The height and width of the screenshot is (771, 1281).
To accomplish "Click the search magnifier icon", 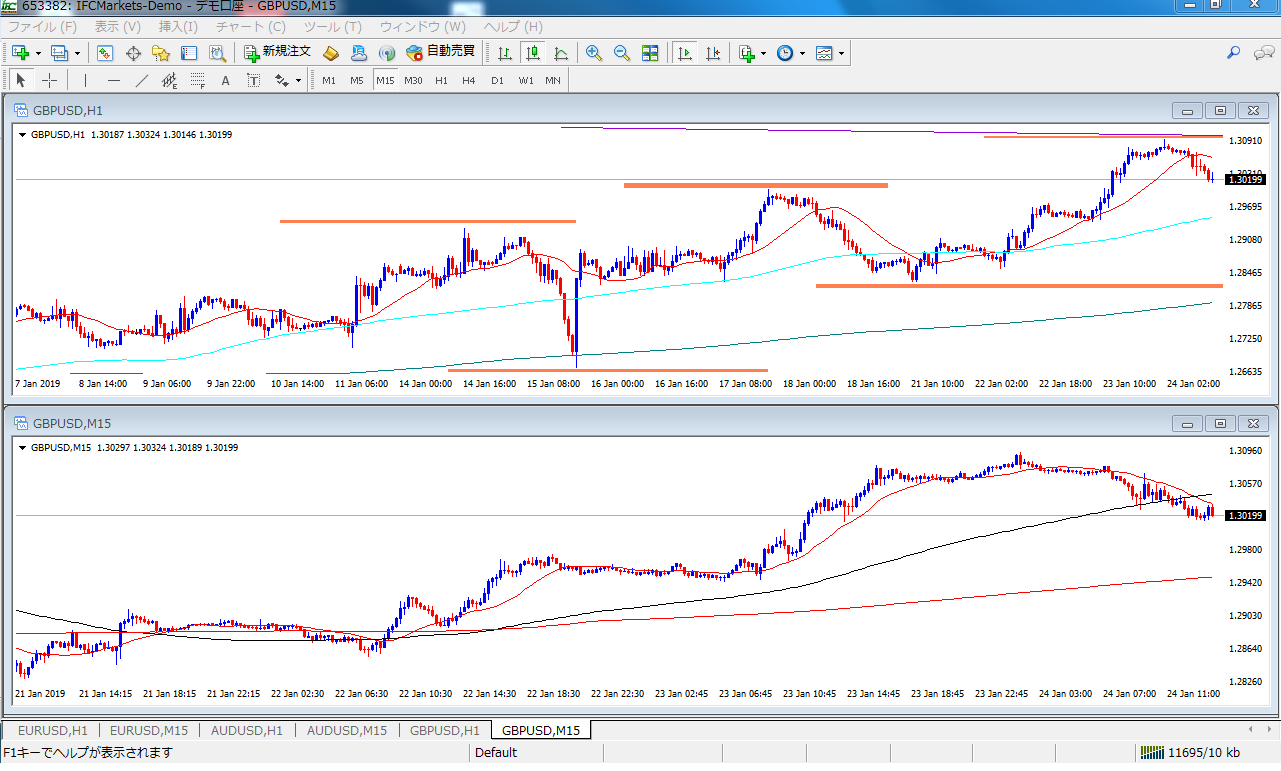I will (x=1234, y=53).
